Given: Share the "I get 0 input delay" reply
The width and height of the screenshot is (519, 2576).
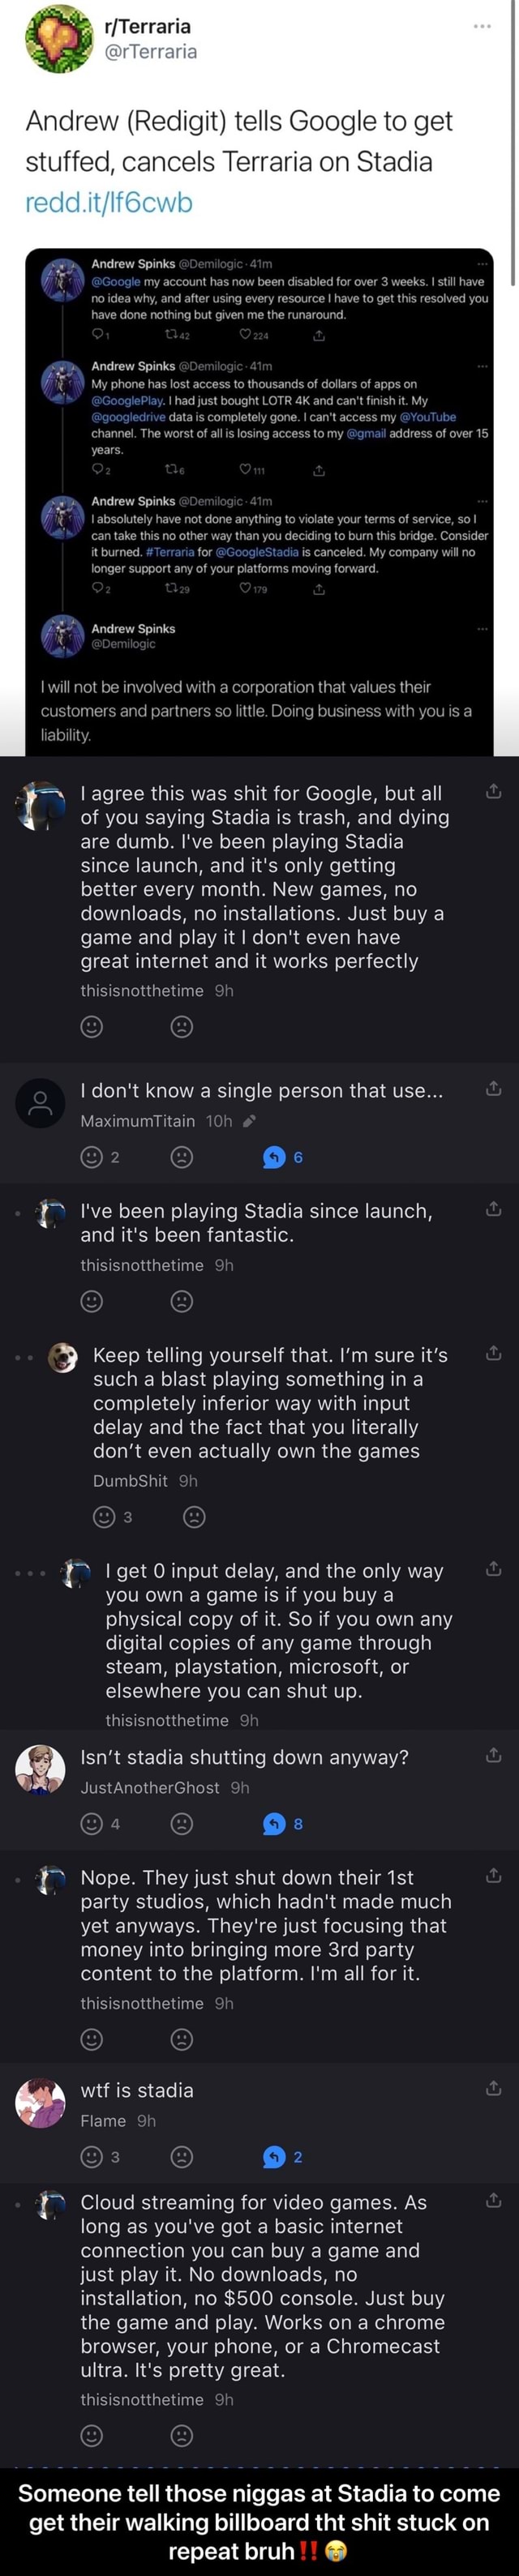Looking at the screenshot, I should pos(493,1570).
